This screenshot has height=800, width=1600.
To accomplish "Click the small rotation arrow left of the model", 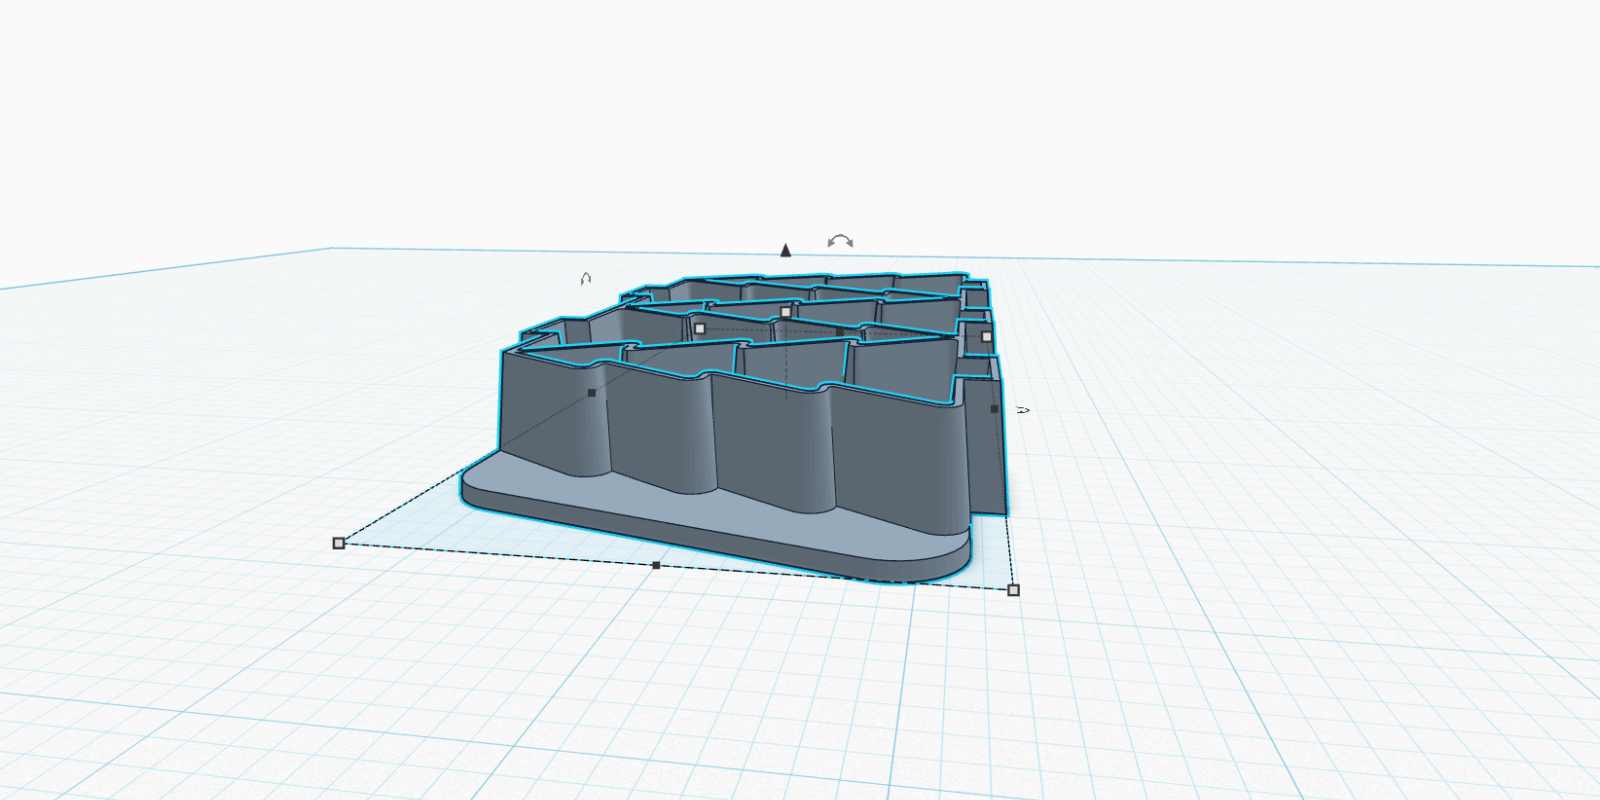I will click(x=586, y=279).
